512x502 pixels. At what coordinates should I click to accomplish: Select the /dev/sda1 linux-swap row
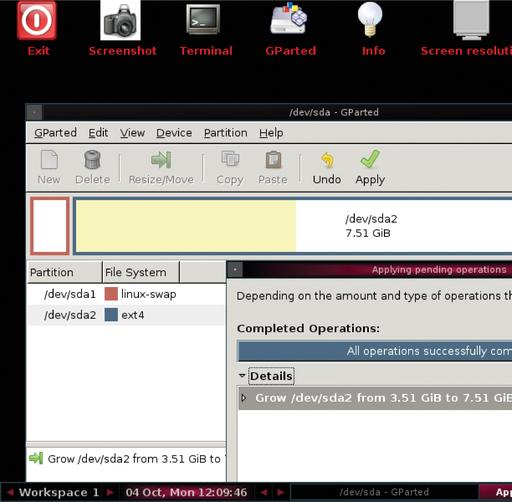pos(126,294)
